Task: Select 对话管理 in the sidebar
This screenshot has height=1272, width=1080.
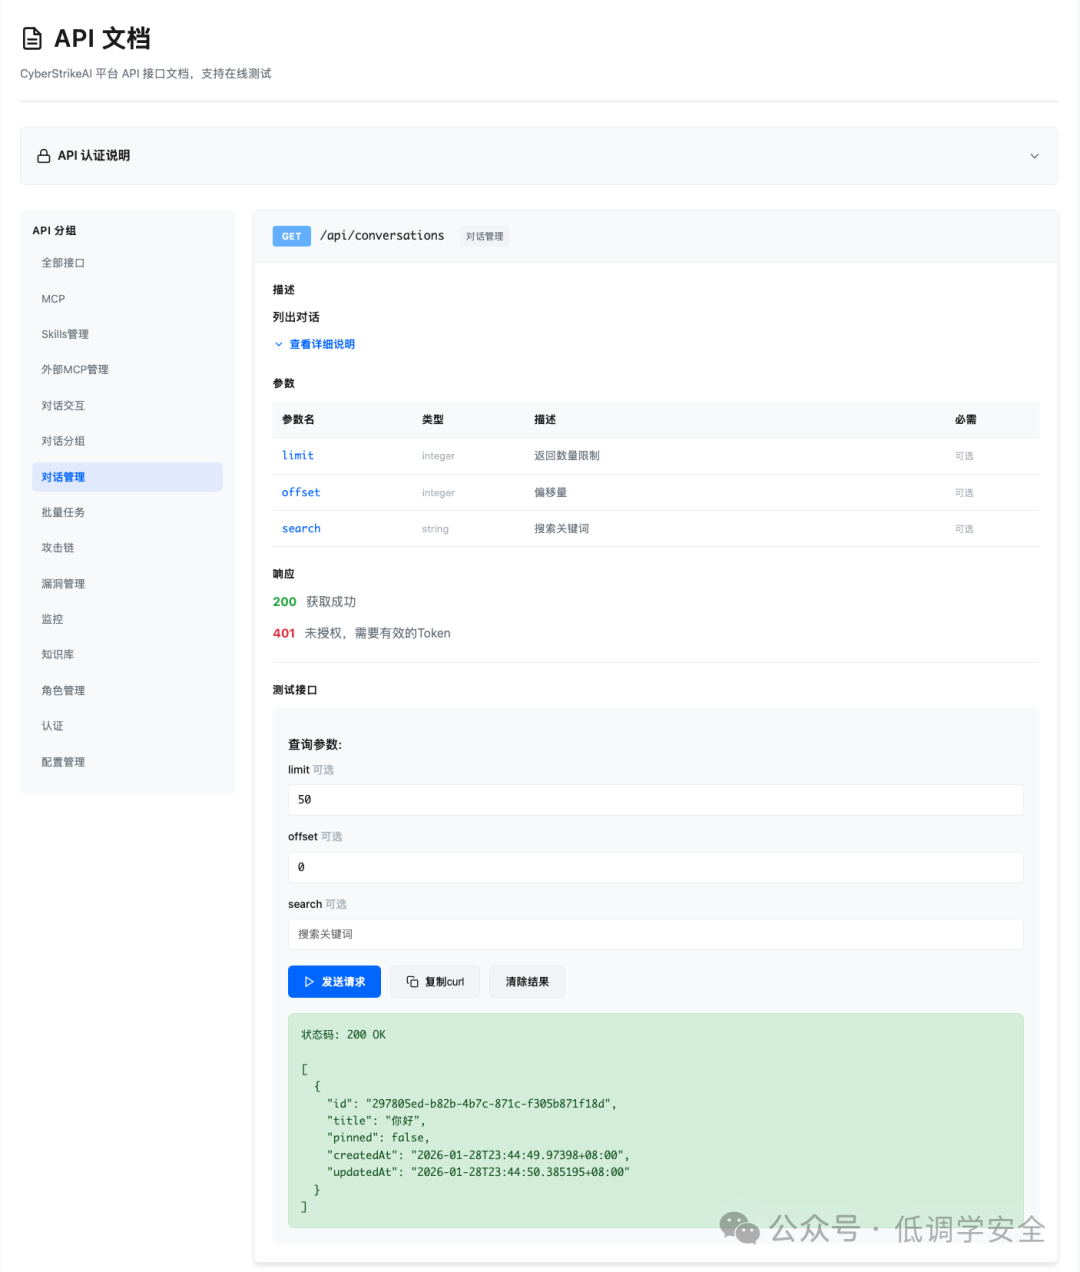Action: click(127, 477)
